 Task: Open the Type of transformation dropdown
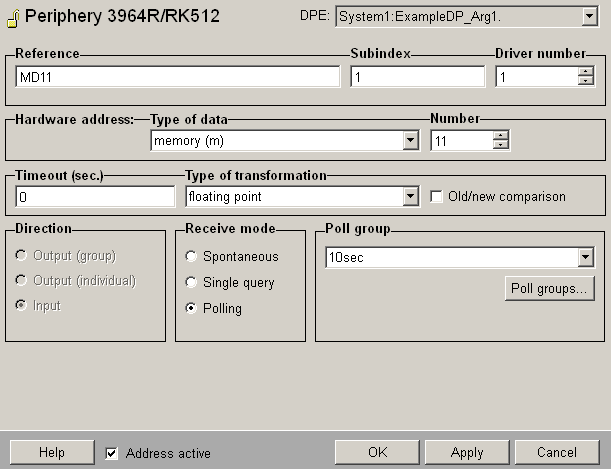pos(410,197)
